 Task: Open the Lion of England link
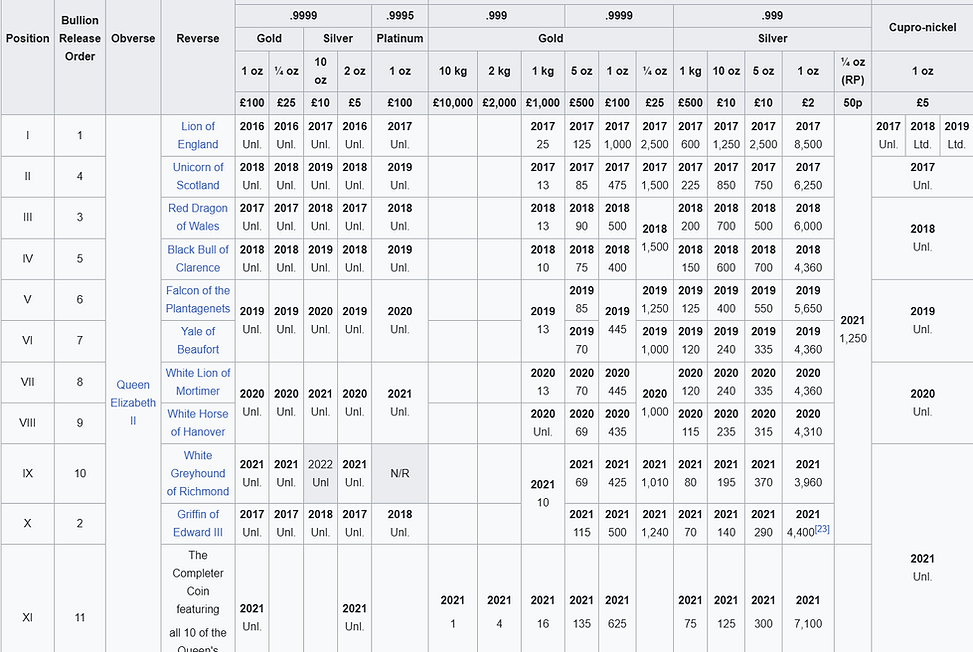(x=197, y=135)
